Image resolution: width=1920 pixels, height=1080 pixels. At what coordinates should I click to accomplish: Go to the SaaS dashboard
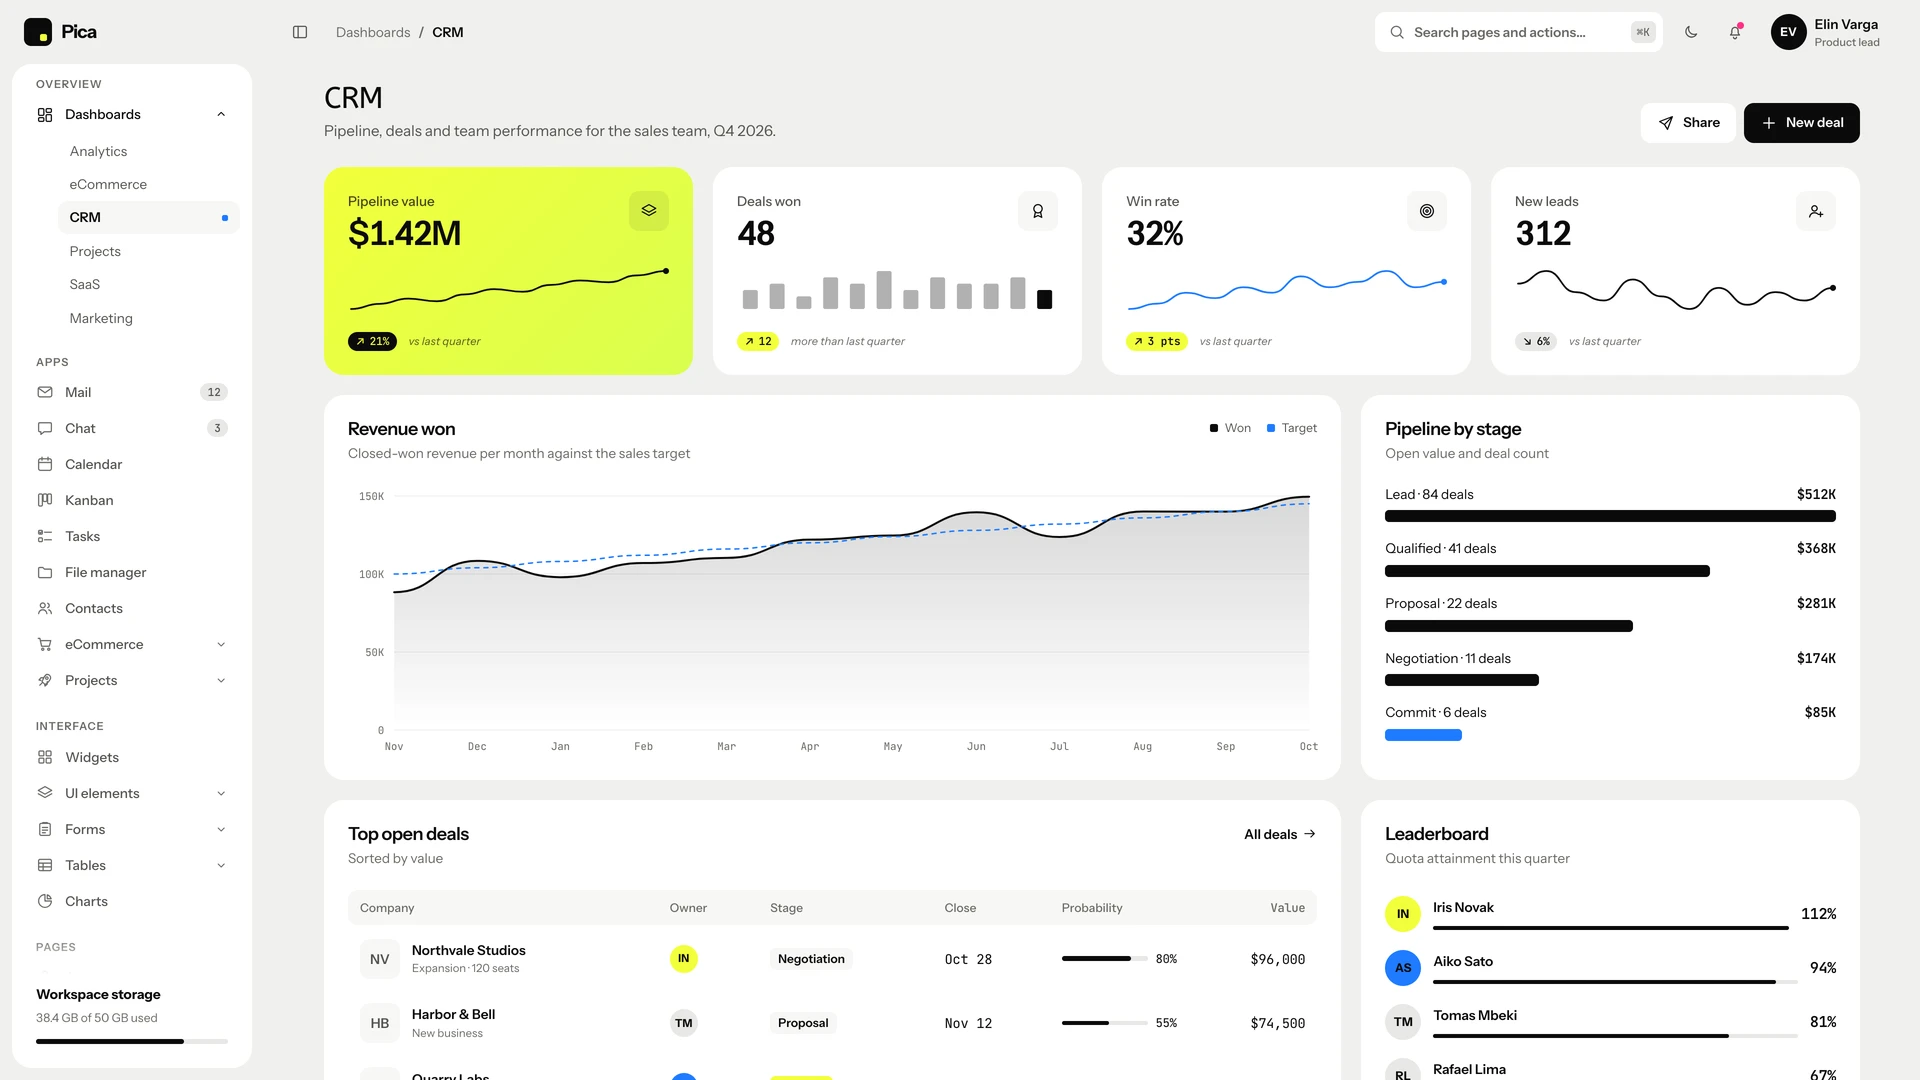(149, 284)
